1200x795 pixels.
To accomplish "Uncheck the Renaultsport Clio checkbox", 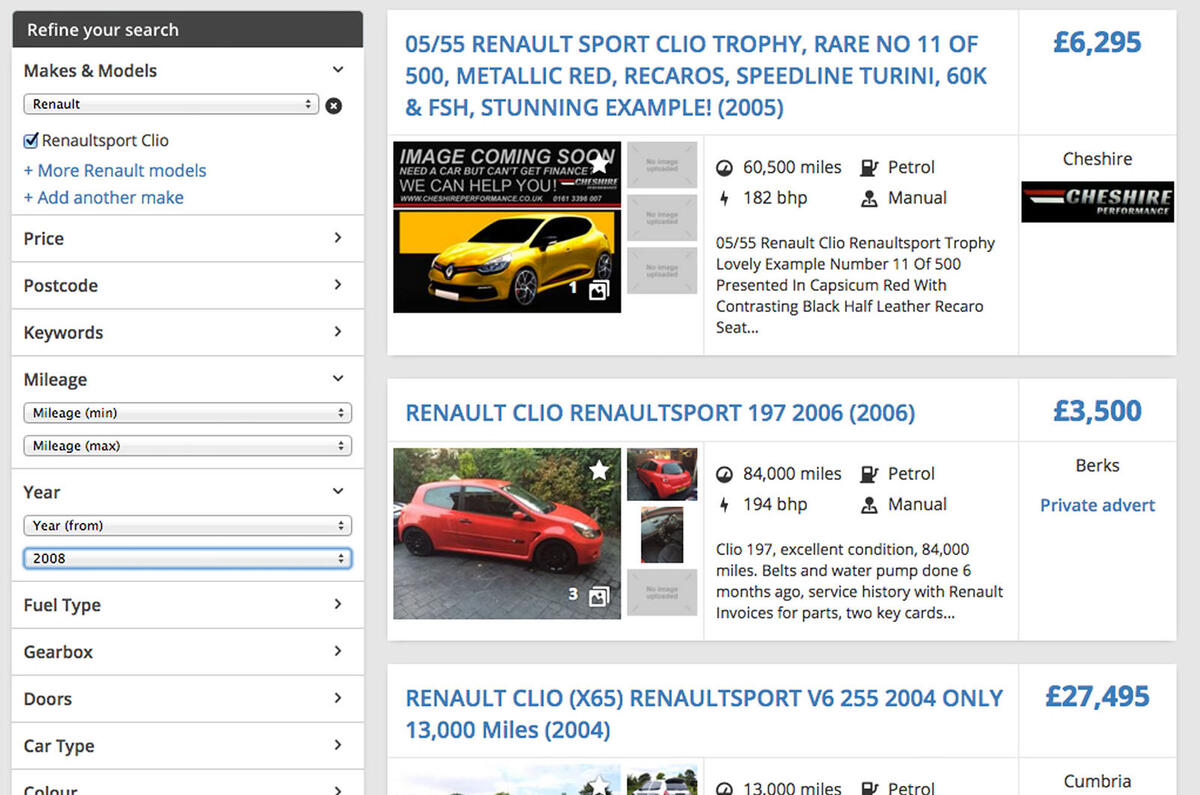I will (x=31, y=141).
